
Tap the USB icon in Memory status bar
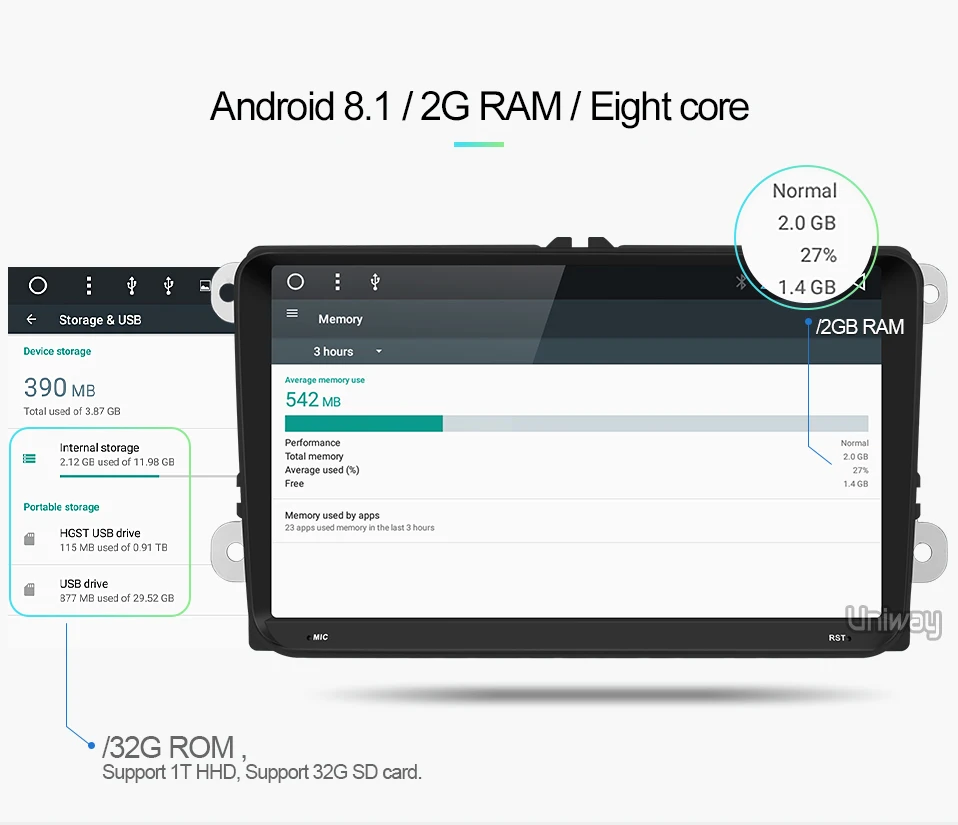point(375,282)
